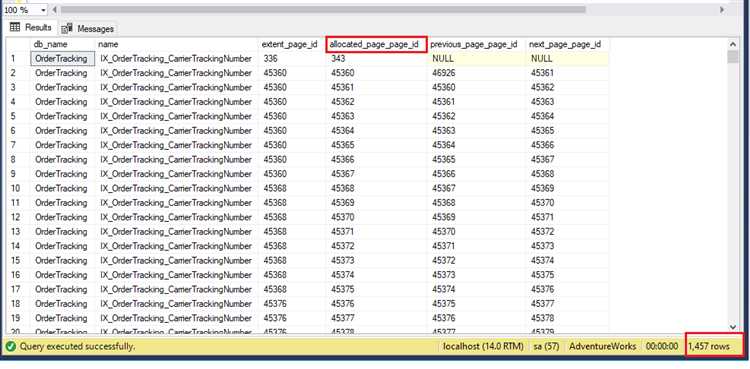Click horizontal scrollbar right arrow
The width and height of the screenshot is (750, 369).
click(722, 10)
